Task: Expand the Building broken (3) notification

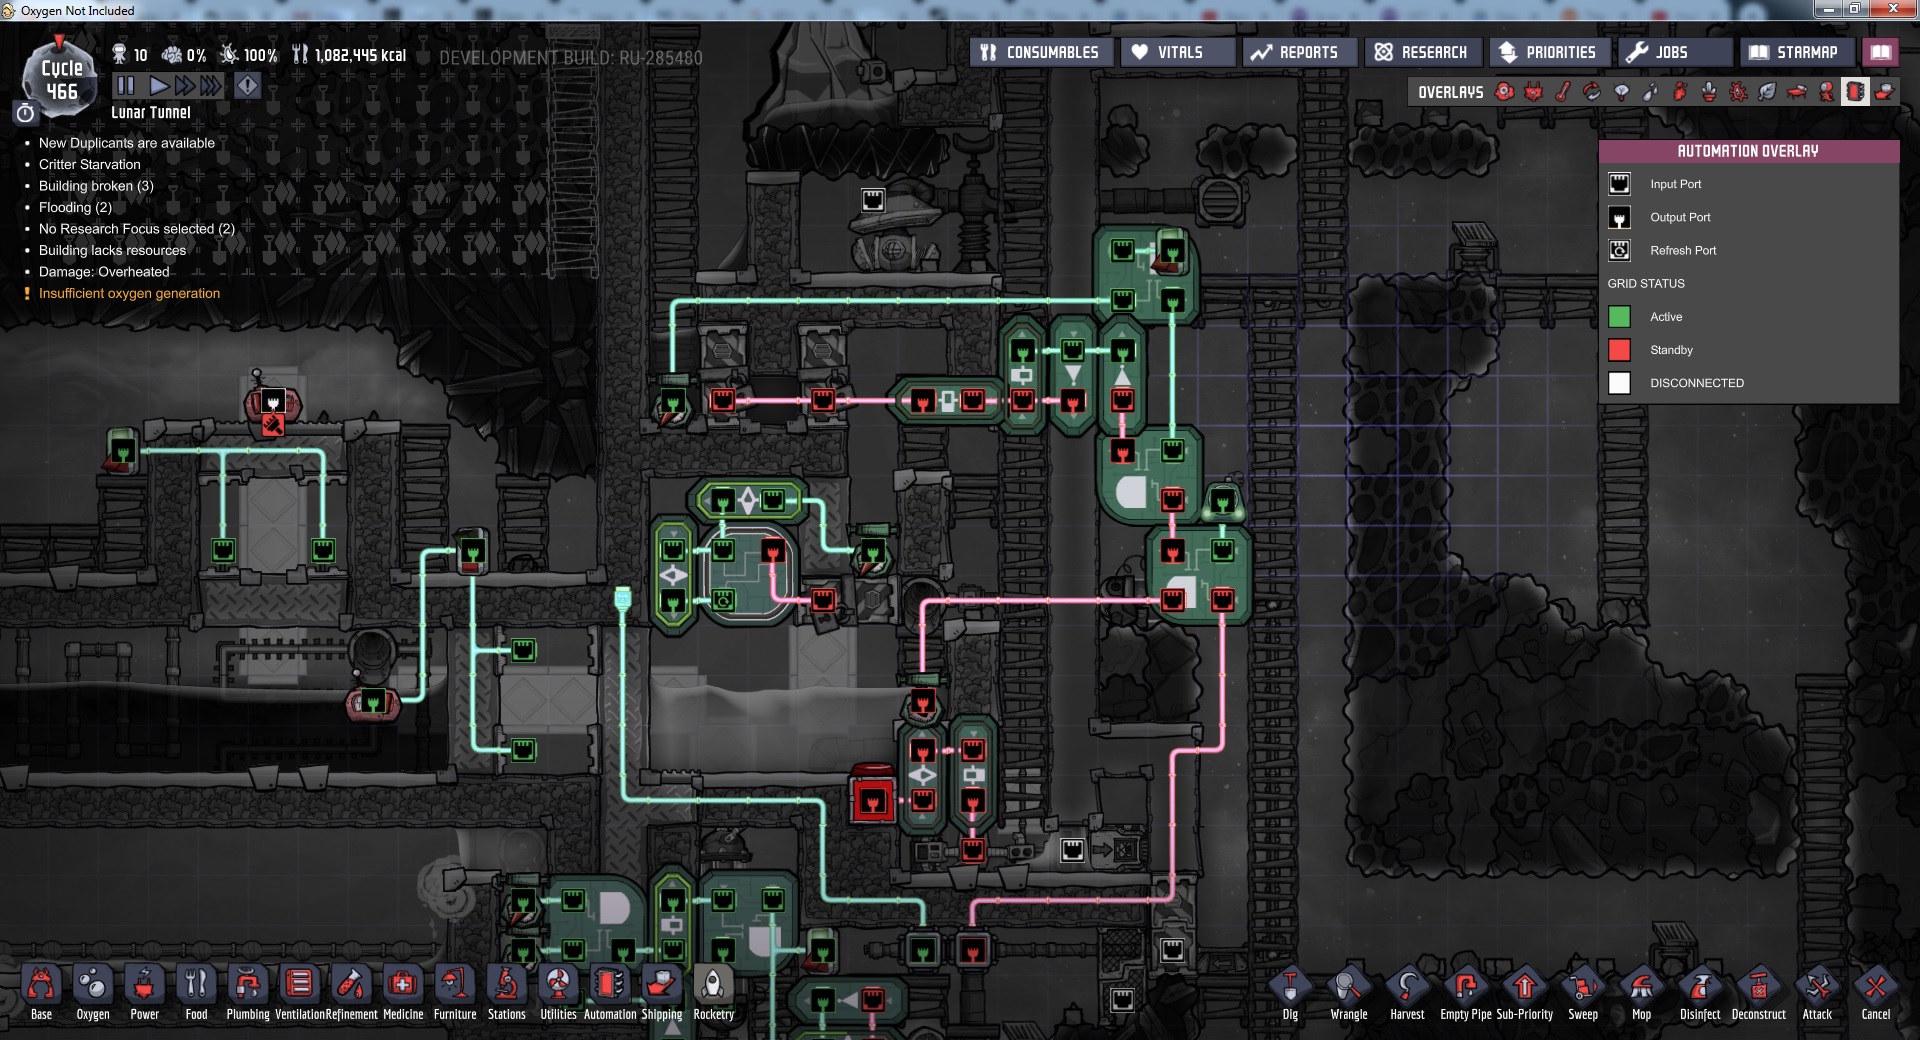Action: pyautogui.click(x=96, y=186)
